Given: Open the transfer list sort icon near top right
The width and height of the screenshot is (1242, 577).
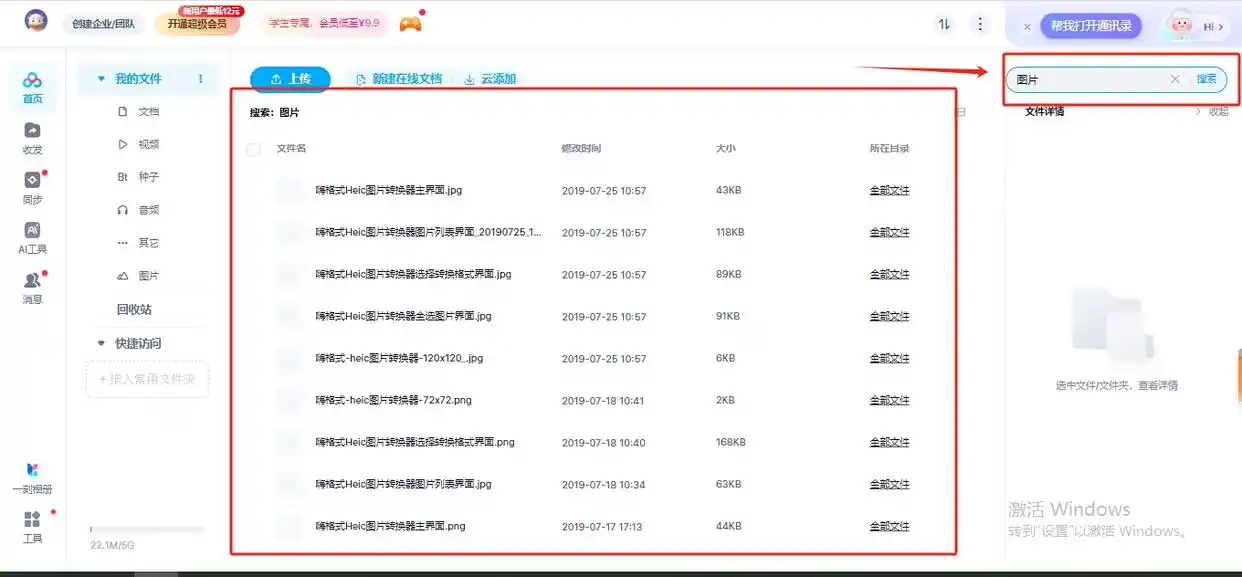Looking at the screenshot, I should pos(943,22).
